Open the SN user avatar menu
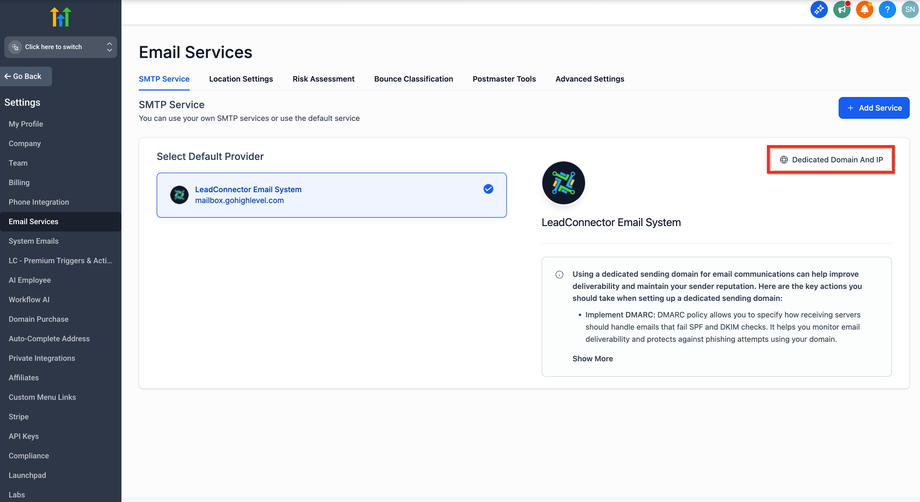 [x=908, y=10]
